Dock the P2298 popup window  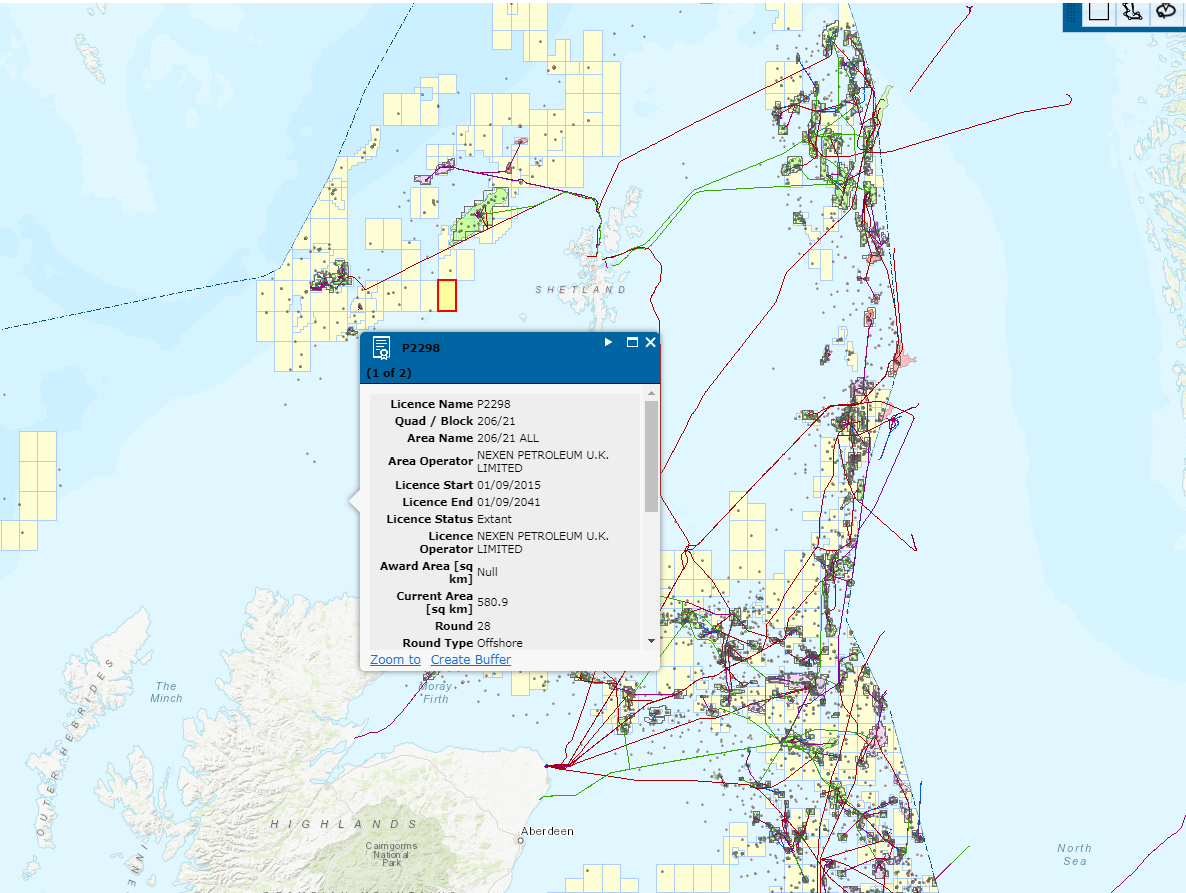630,342
